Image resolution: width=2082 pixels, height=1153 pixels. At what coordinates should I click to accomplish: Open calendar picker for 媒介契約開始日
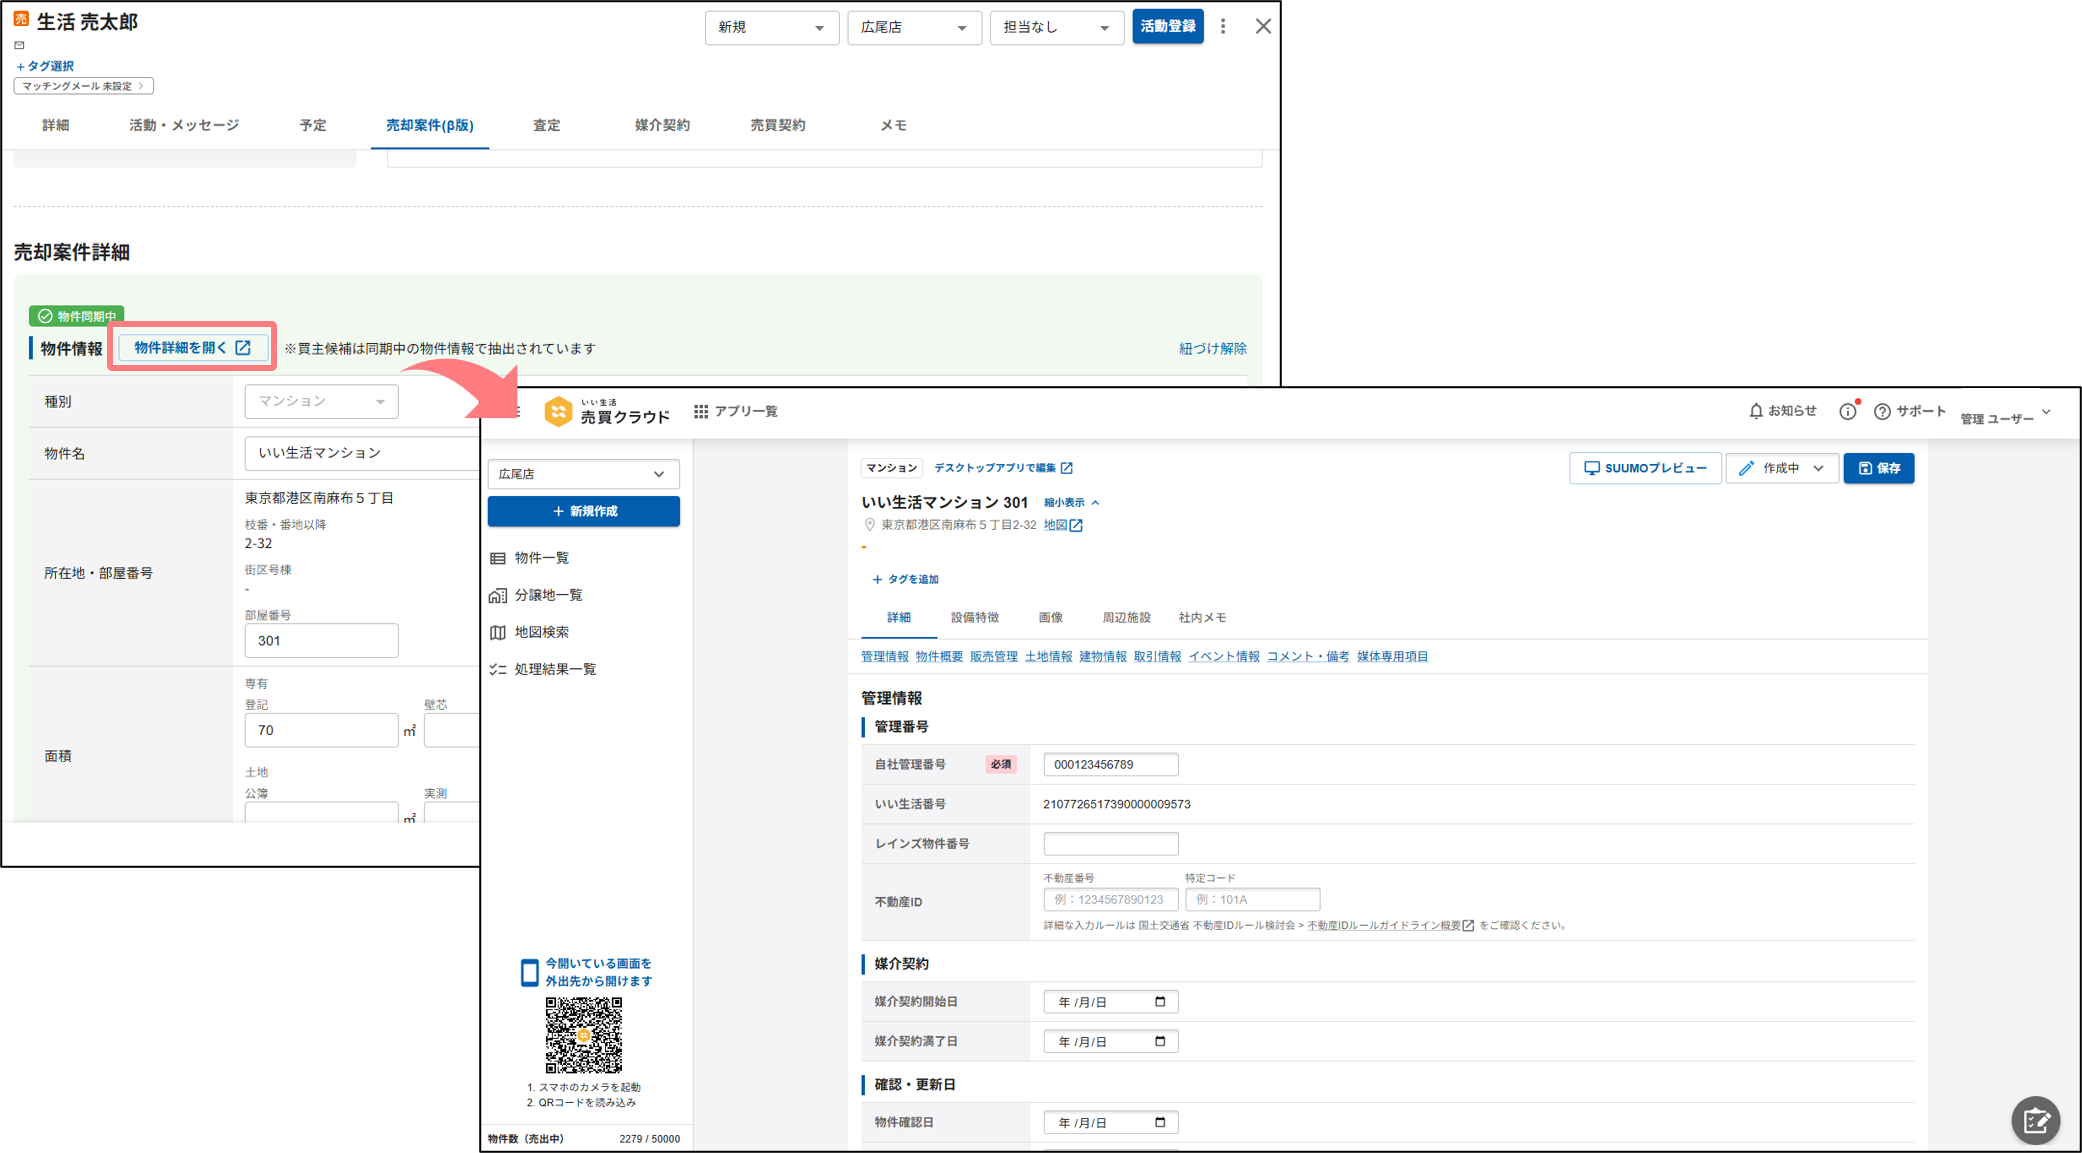pos(1160,1002)
